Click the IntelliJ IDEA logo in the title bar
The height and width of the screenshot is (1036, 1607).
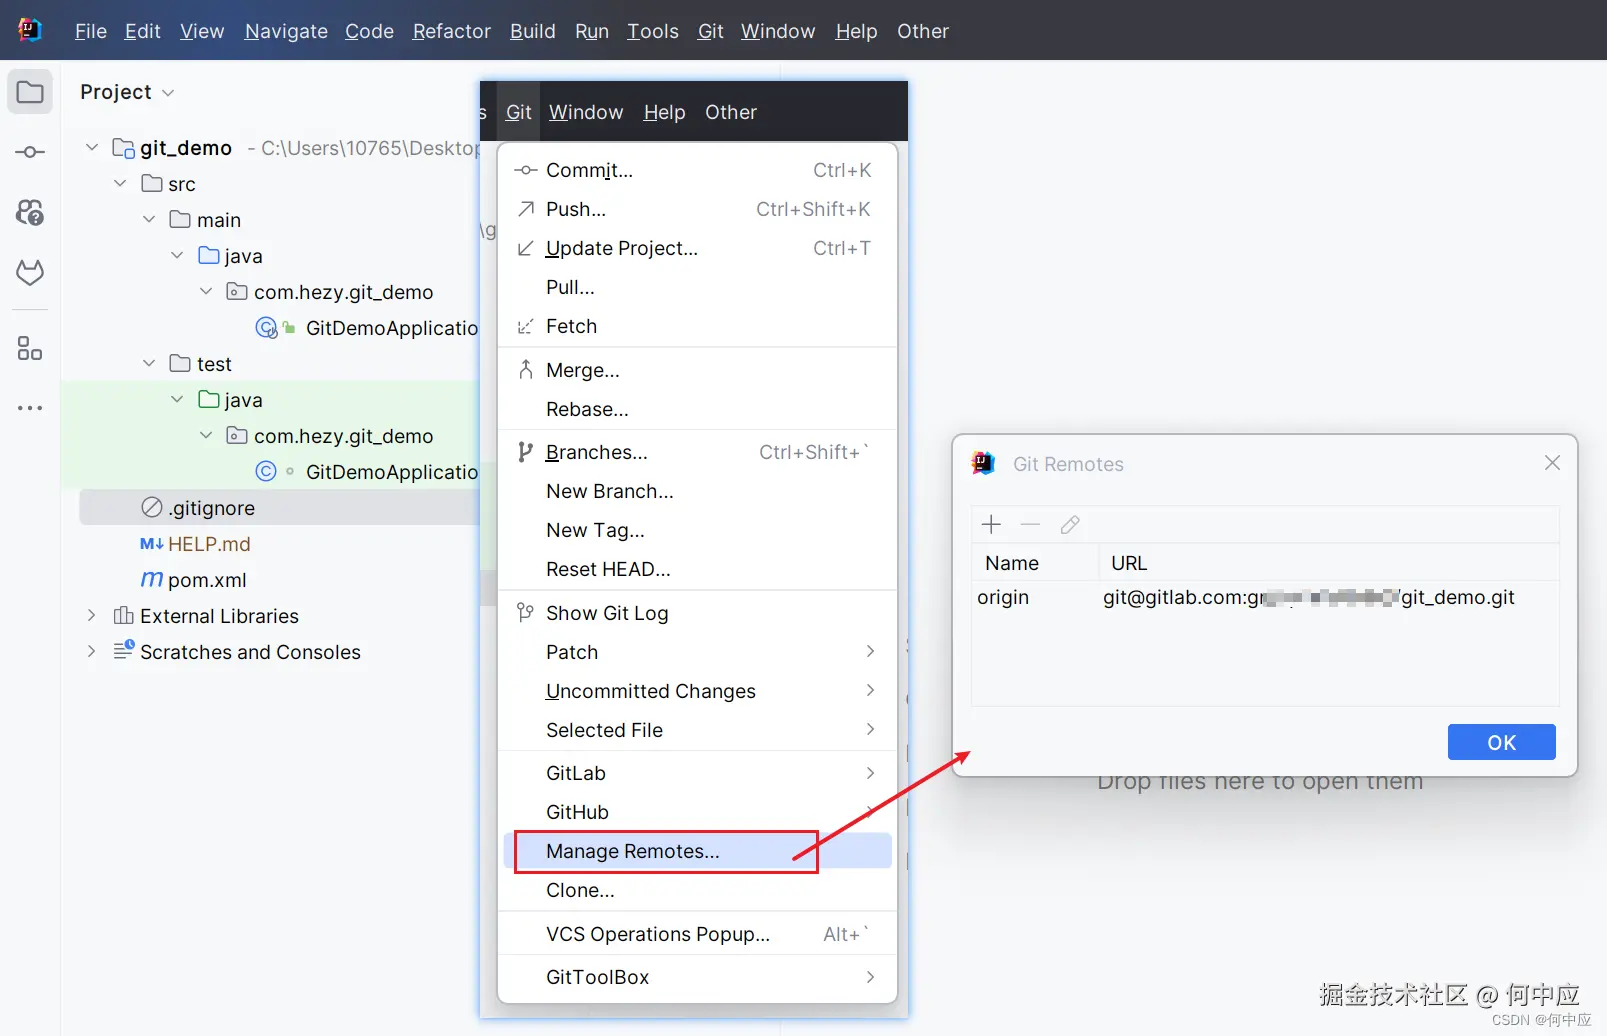click(x=29, y=30)
